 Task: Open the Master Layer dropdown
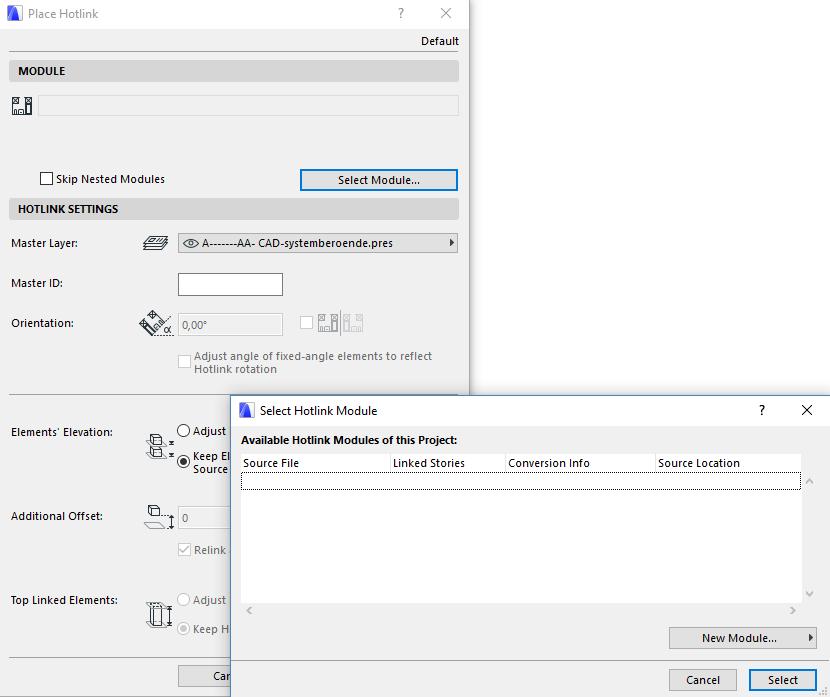click(318, 243)
